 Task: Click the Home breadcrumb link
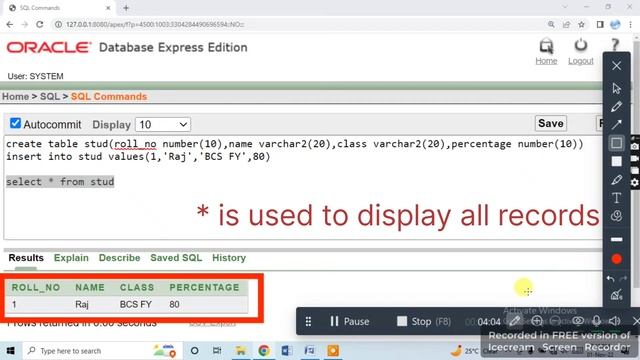pyautogui.click(x=16, y=97)
